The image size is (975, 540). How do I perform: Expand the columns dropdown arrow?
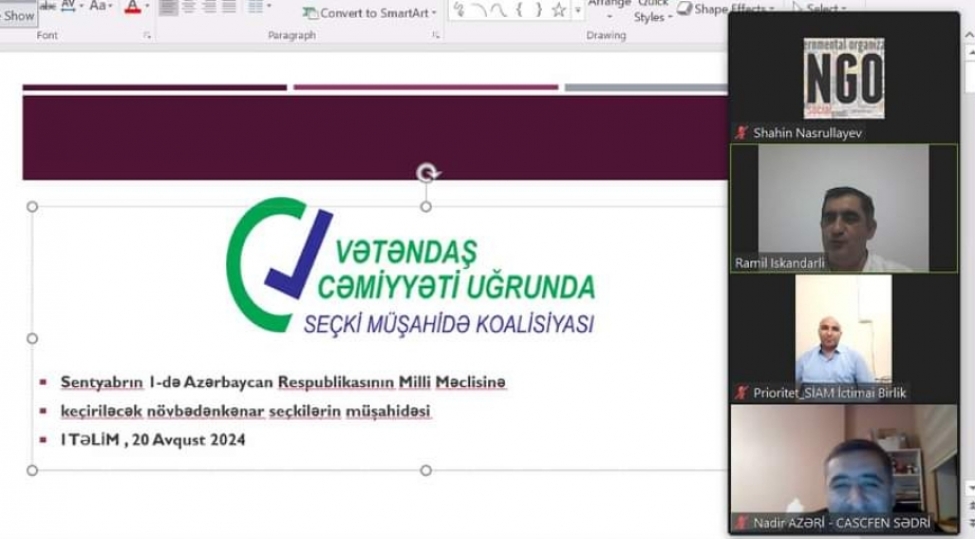269,7
